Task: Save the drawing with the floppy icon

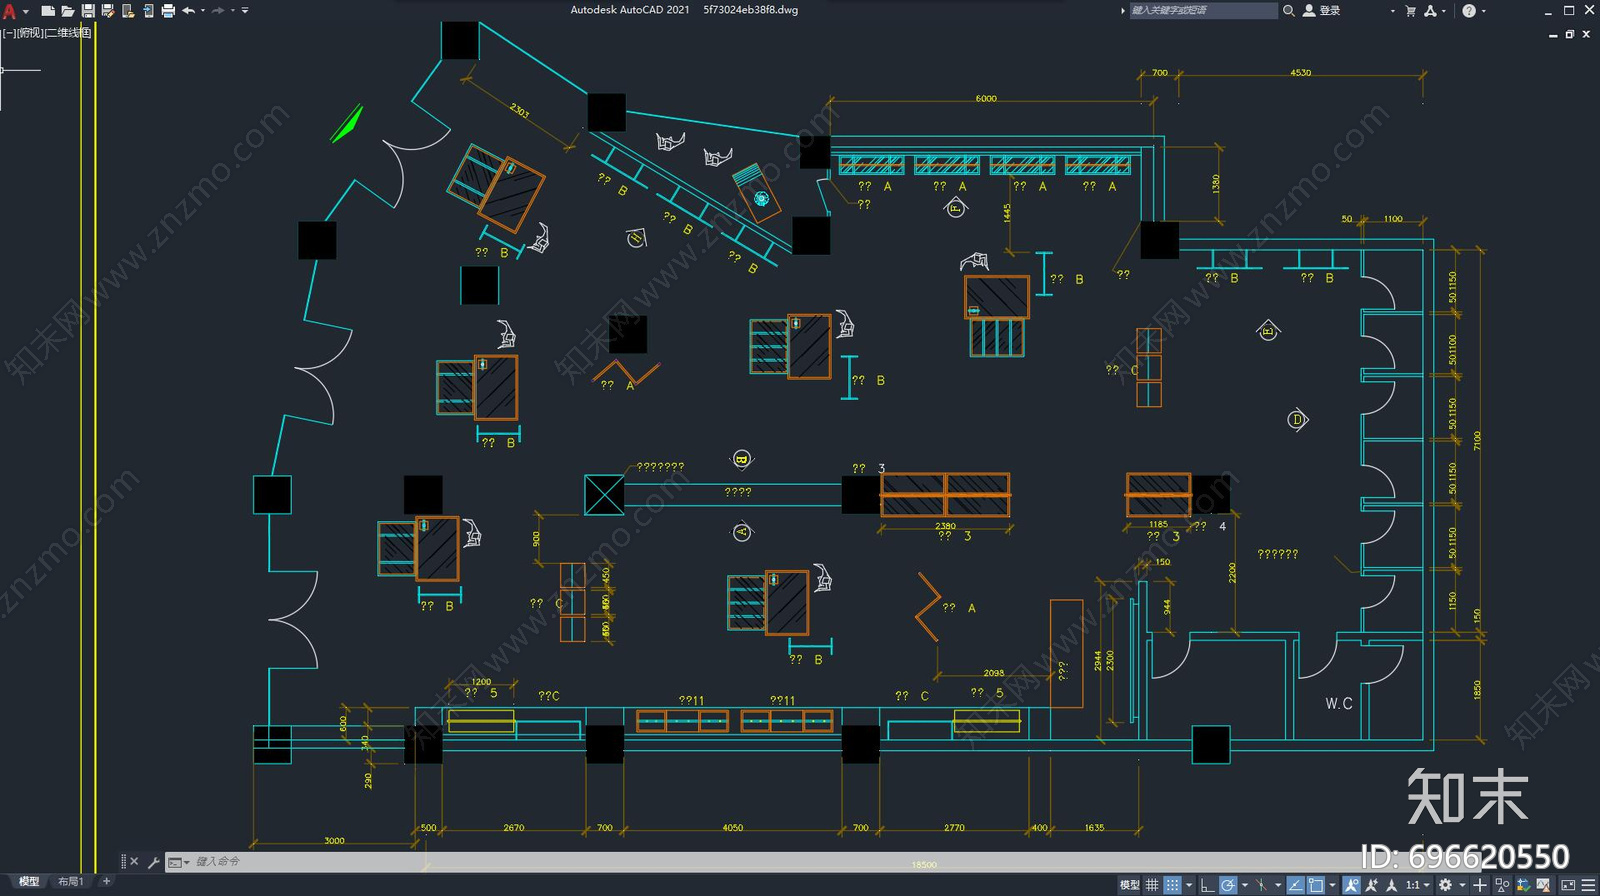Action: [x=88, y=11]
